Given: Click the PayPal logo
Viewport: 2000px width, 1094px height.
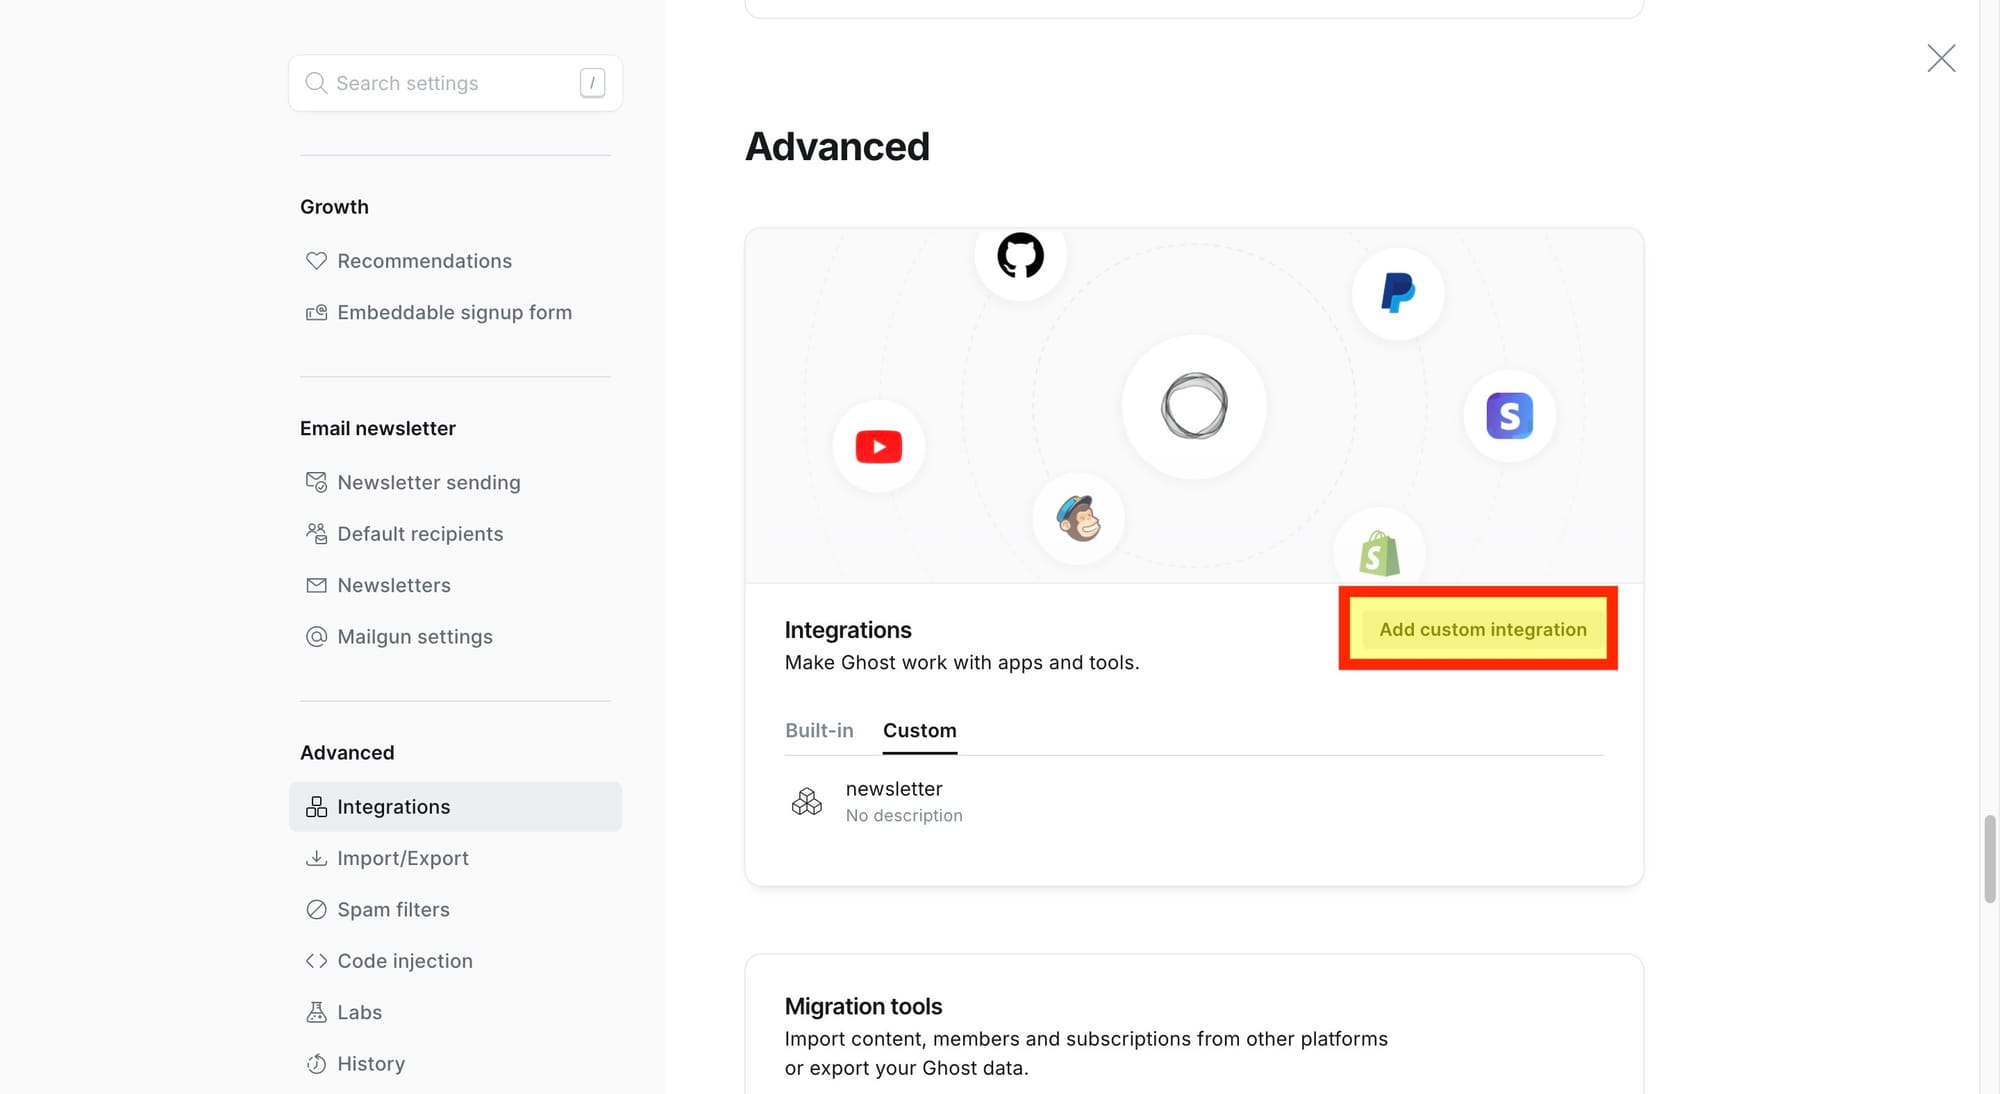Looking at the screenshot, I should coord(1397,293).
